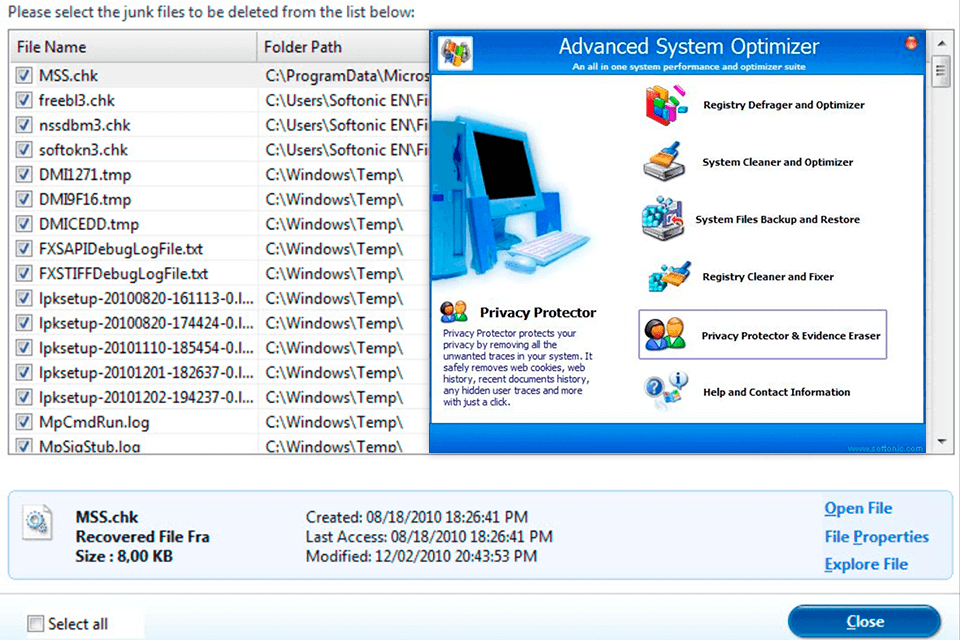The image size is (960, 640).
Task: Uncheck the DMI1271.tmp checkbox
Action: [x=24, y=175]
